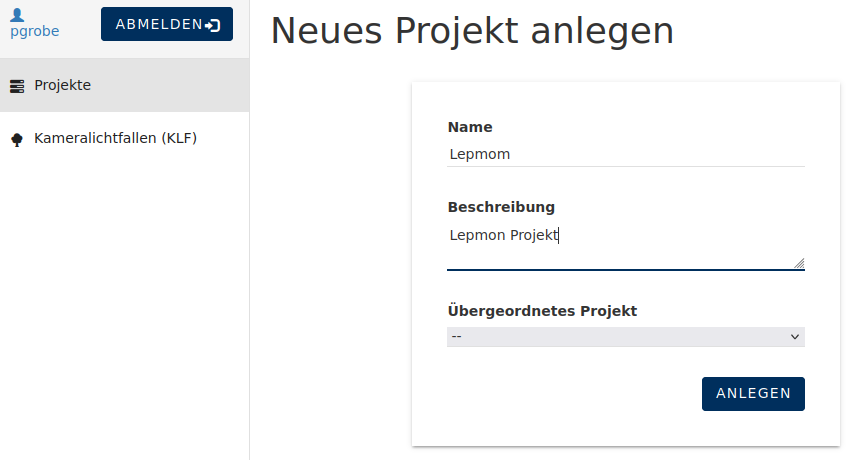Click the Projekte list icon in sidebar

click(17, 86)
